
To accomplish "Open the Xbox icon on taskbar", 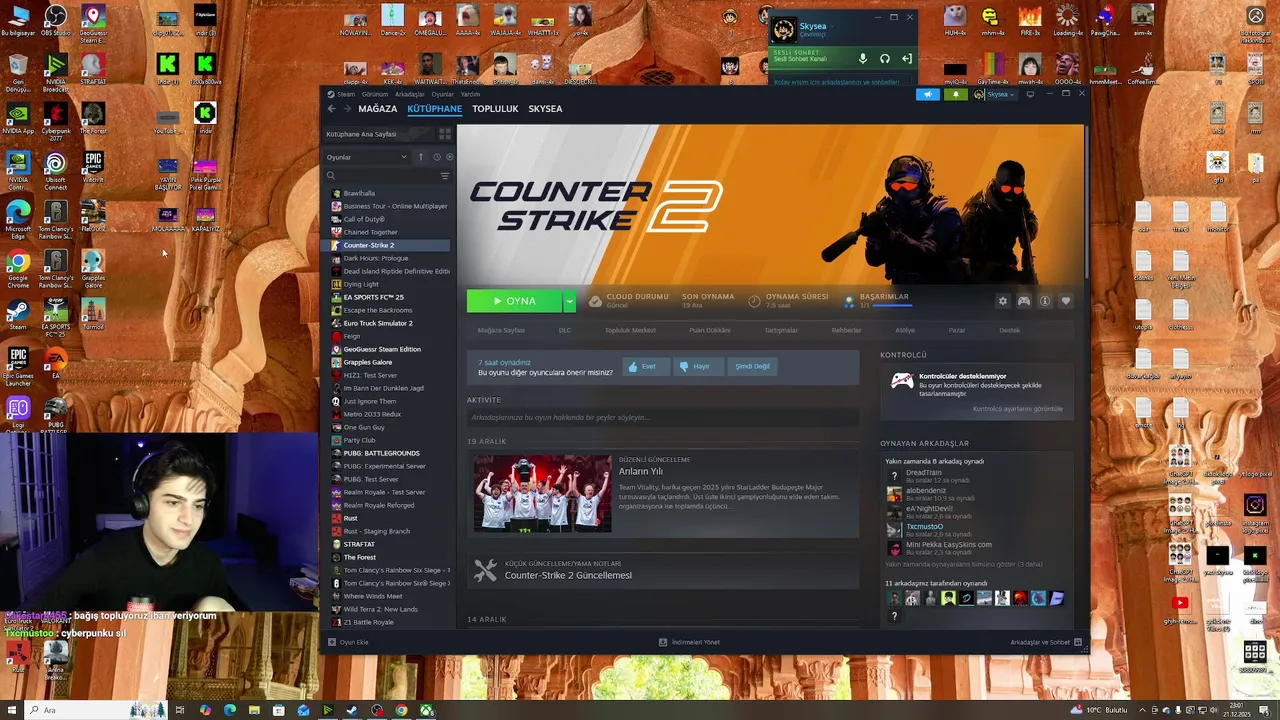I will point(426,710).
